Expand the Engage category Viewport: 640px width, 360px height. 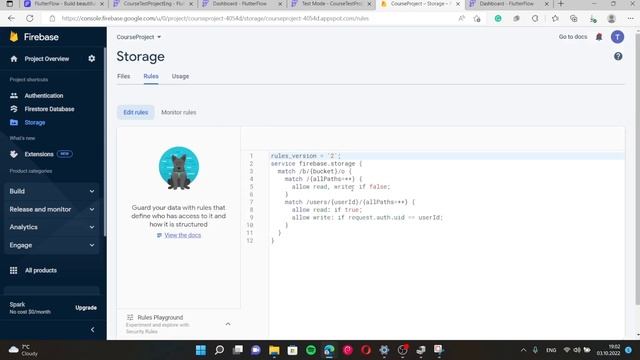(52, 245)
